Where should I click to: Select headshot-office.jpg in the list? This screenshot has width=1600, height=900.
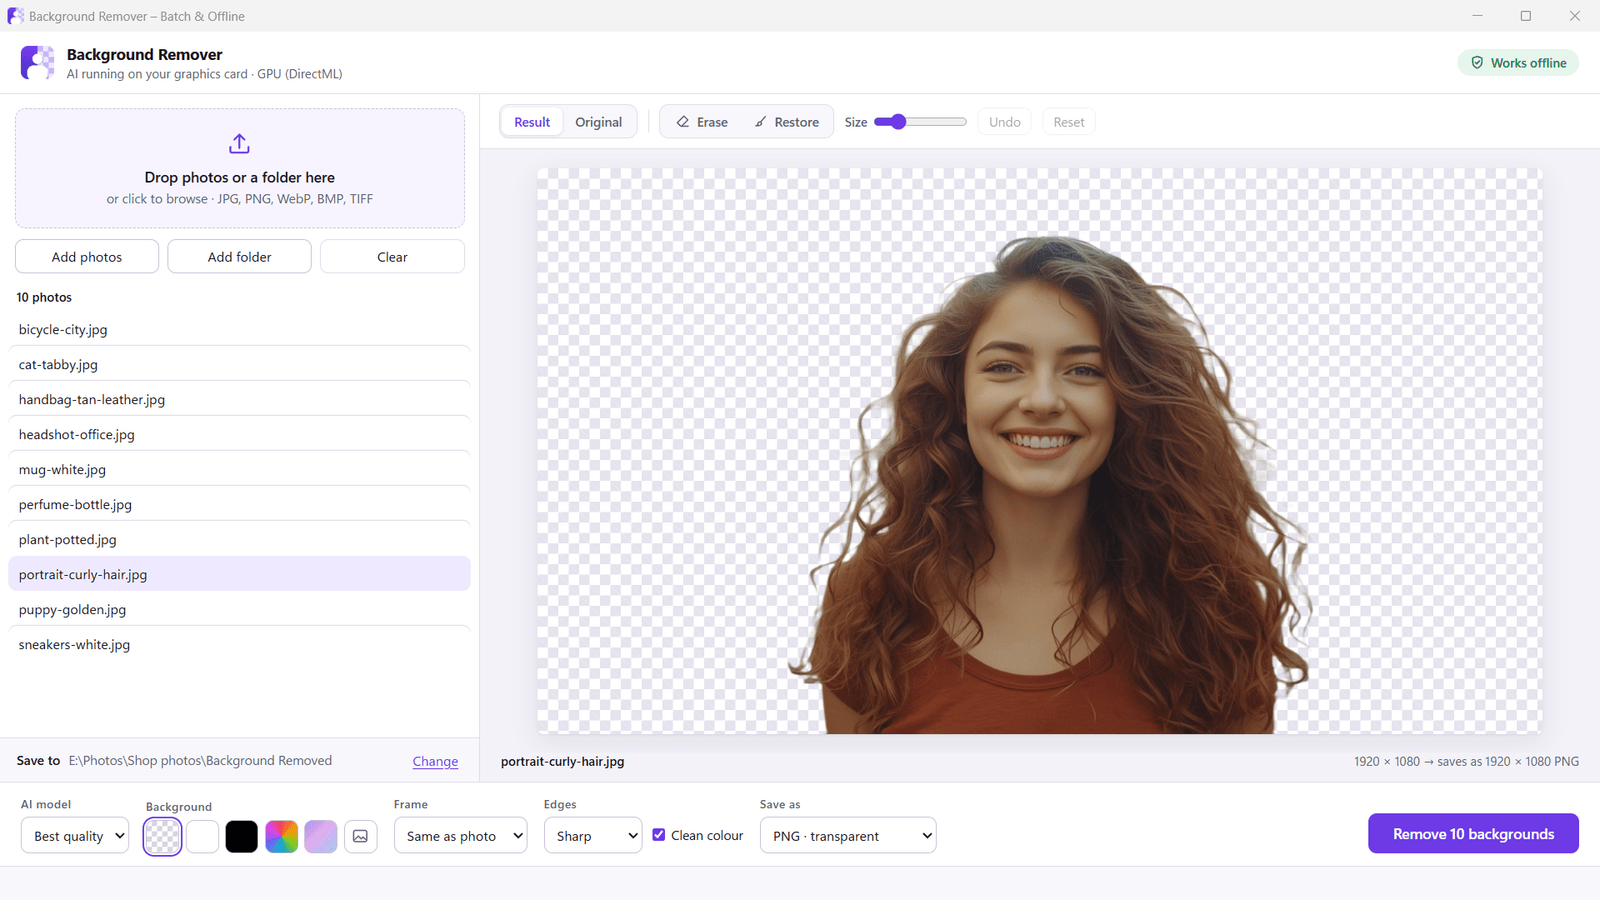(239, 434)
